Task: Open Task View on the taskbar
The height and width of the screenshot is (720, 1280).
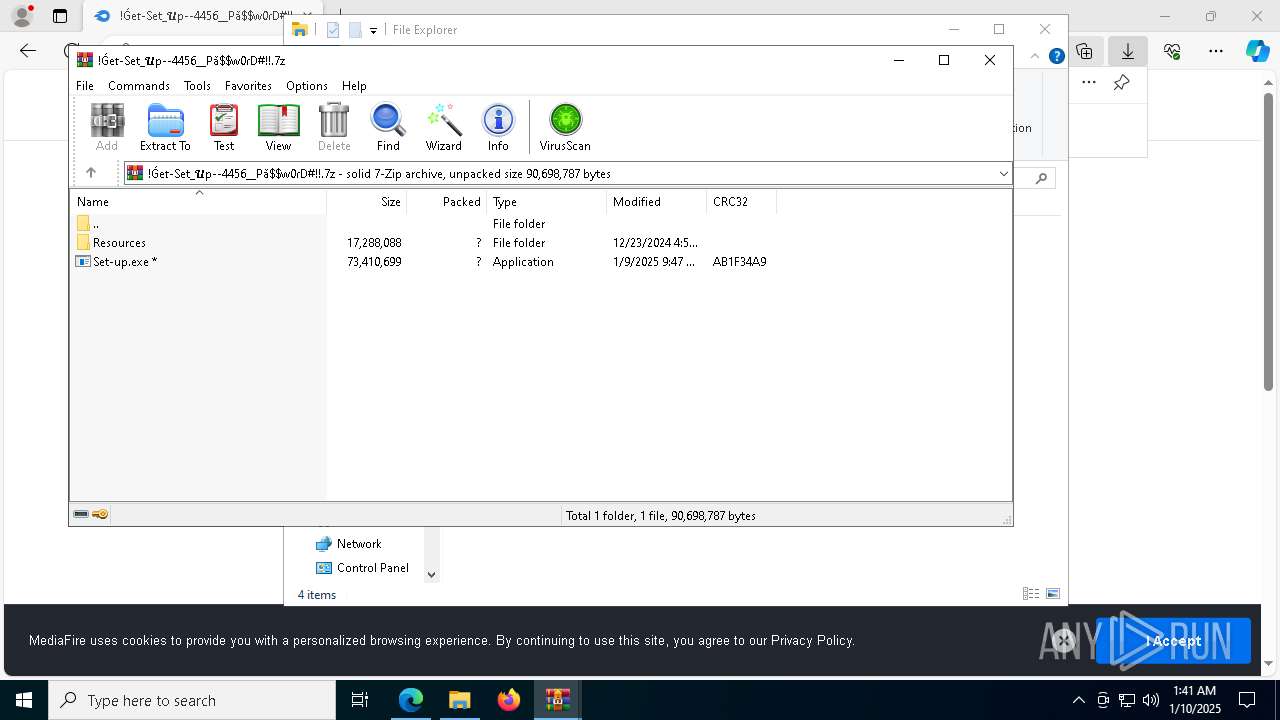Action: [360, 700]
